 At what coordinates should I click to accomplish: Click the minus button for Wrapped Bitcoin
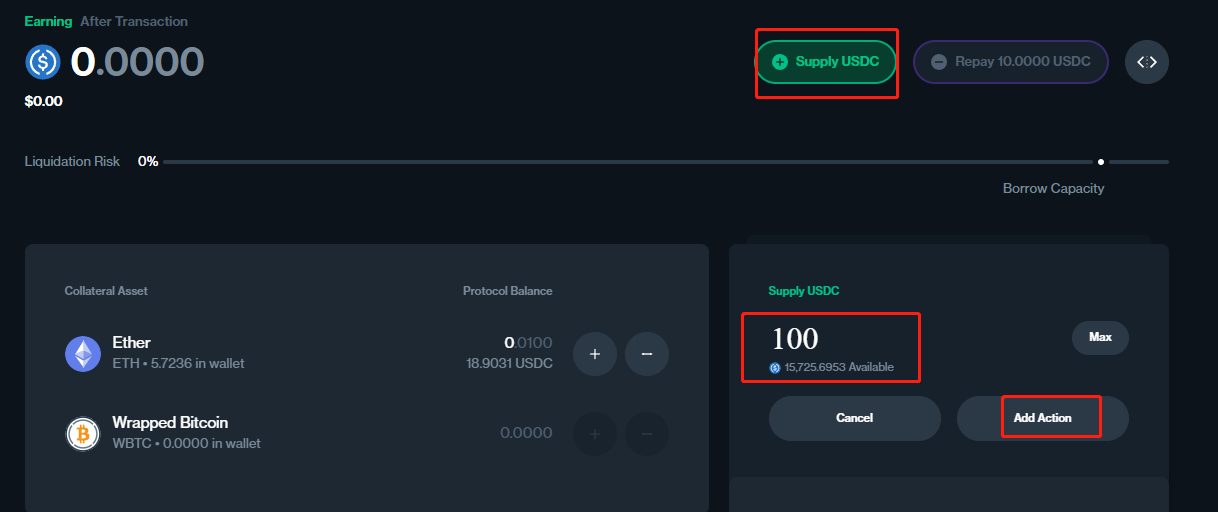[x=646, y=433]
